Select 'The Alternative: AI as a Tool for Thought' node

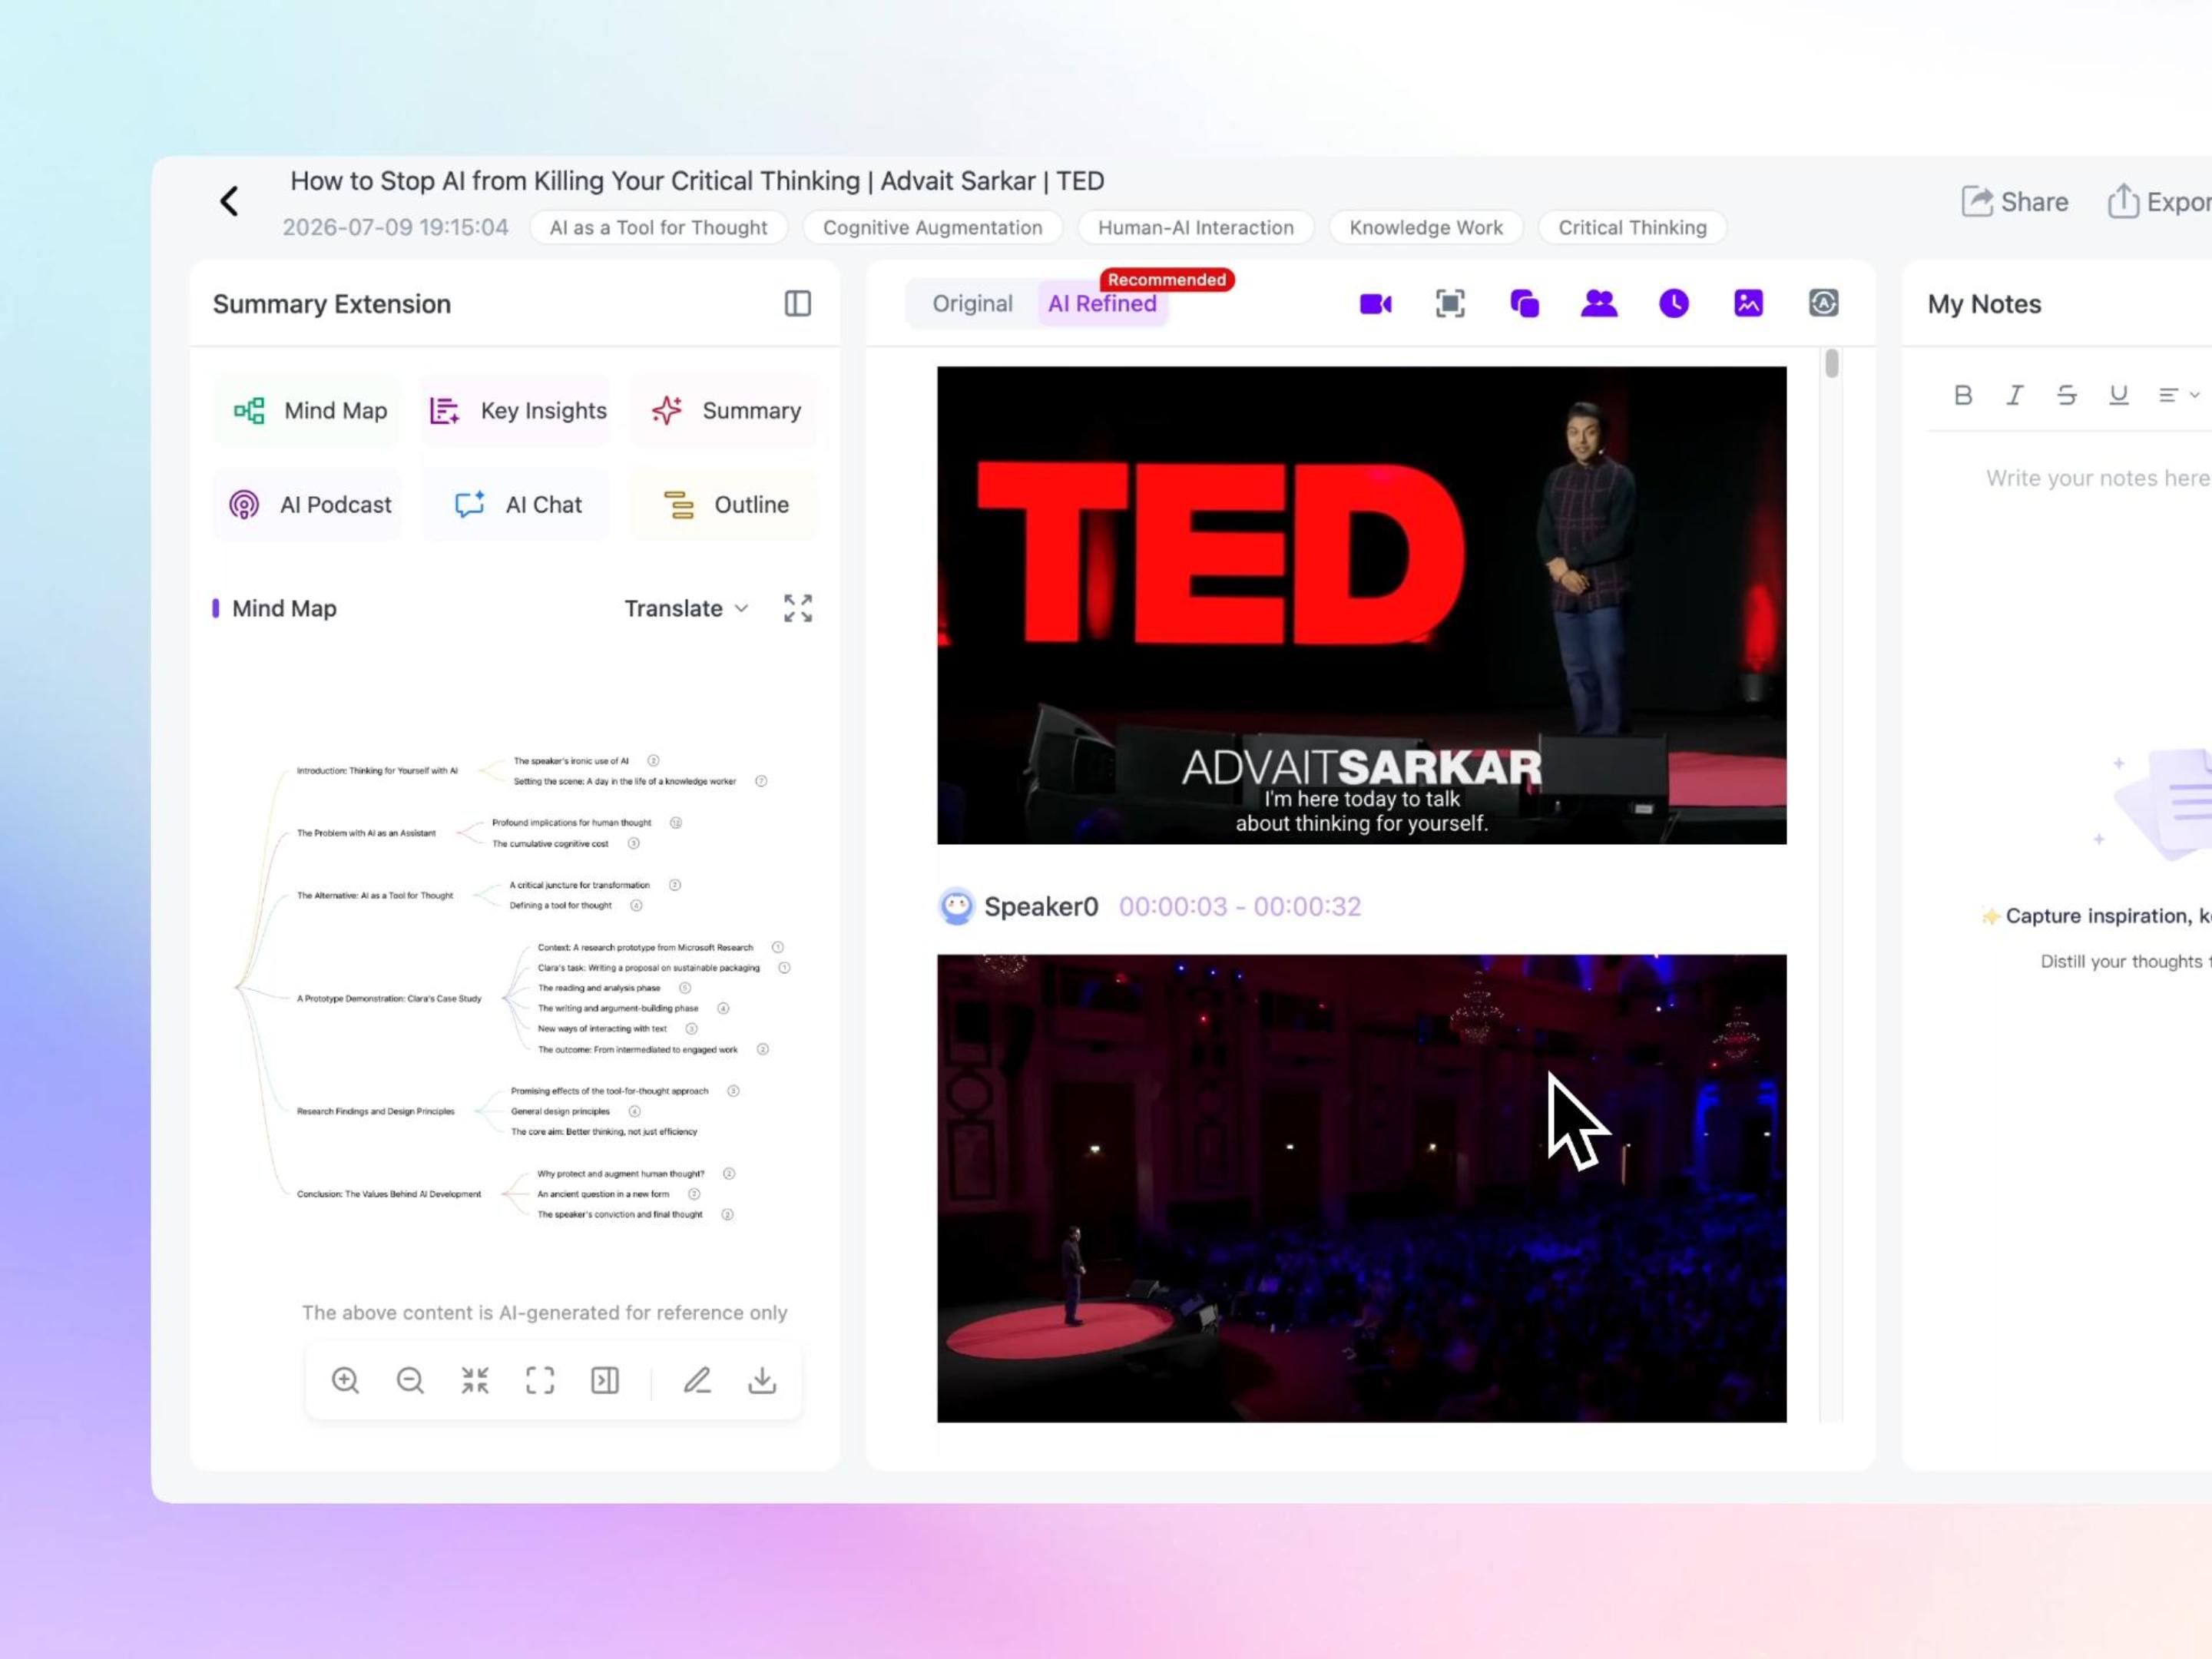[x=375, y=896]
